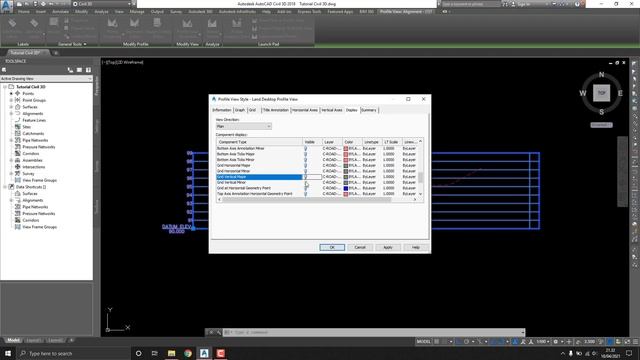Collapse the Tutorial Civil 3D tree node

click(5, 87)
